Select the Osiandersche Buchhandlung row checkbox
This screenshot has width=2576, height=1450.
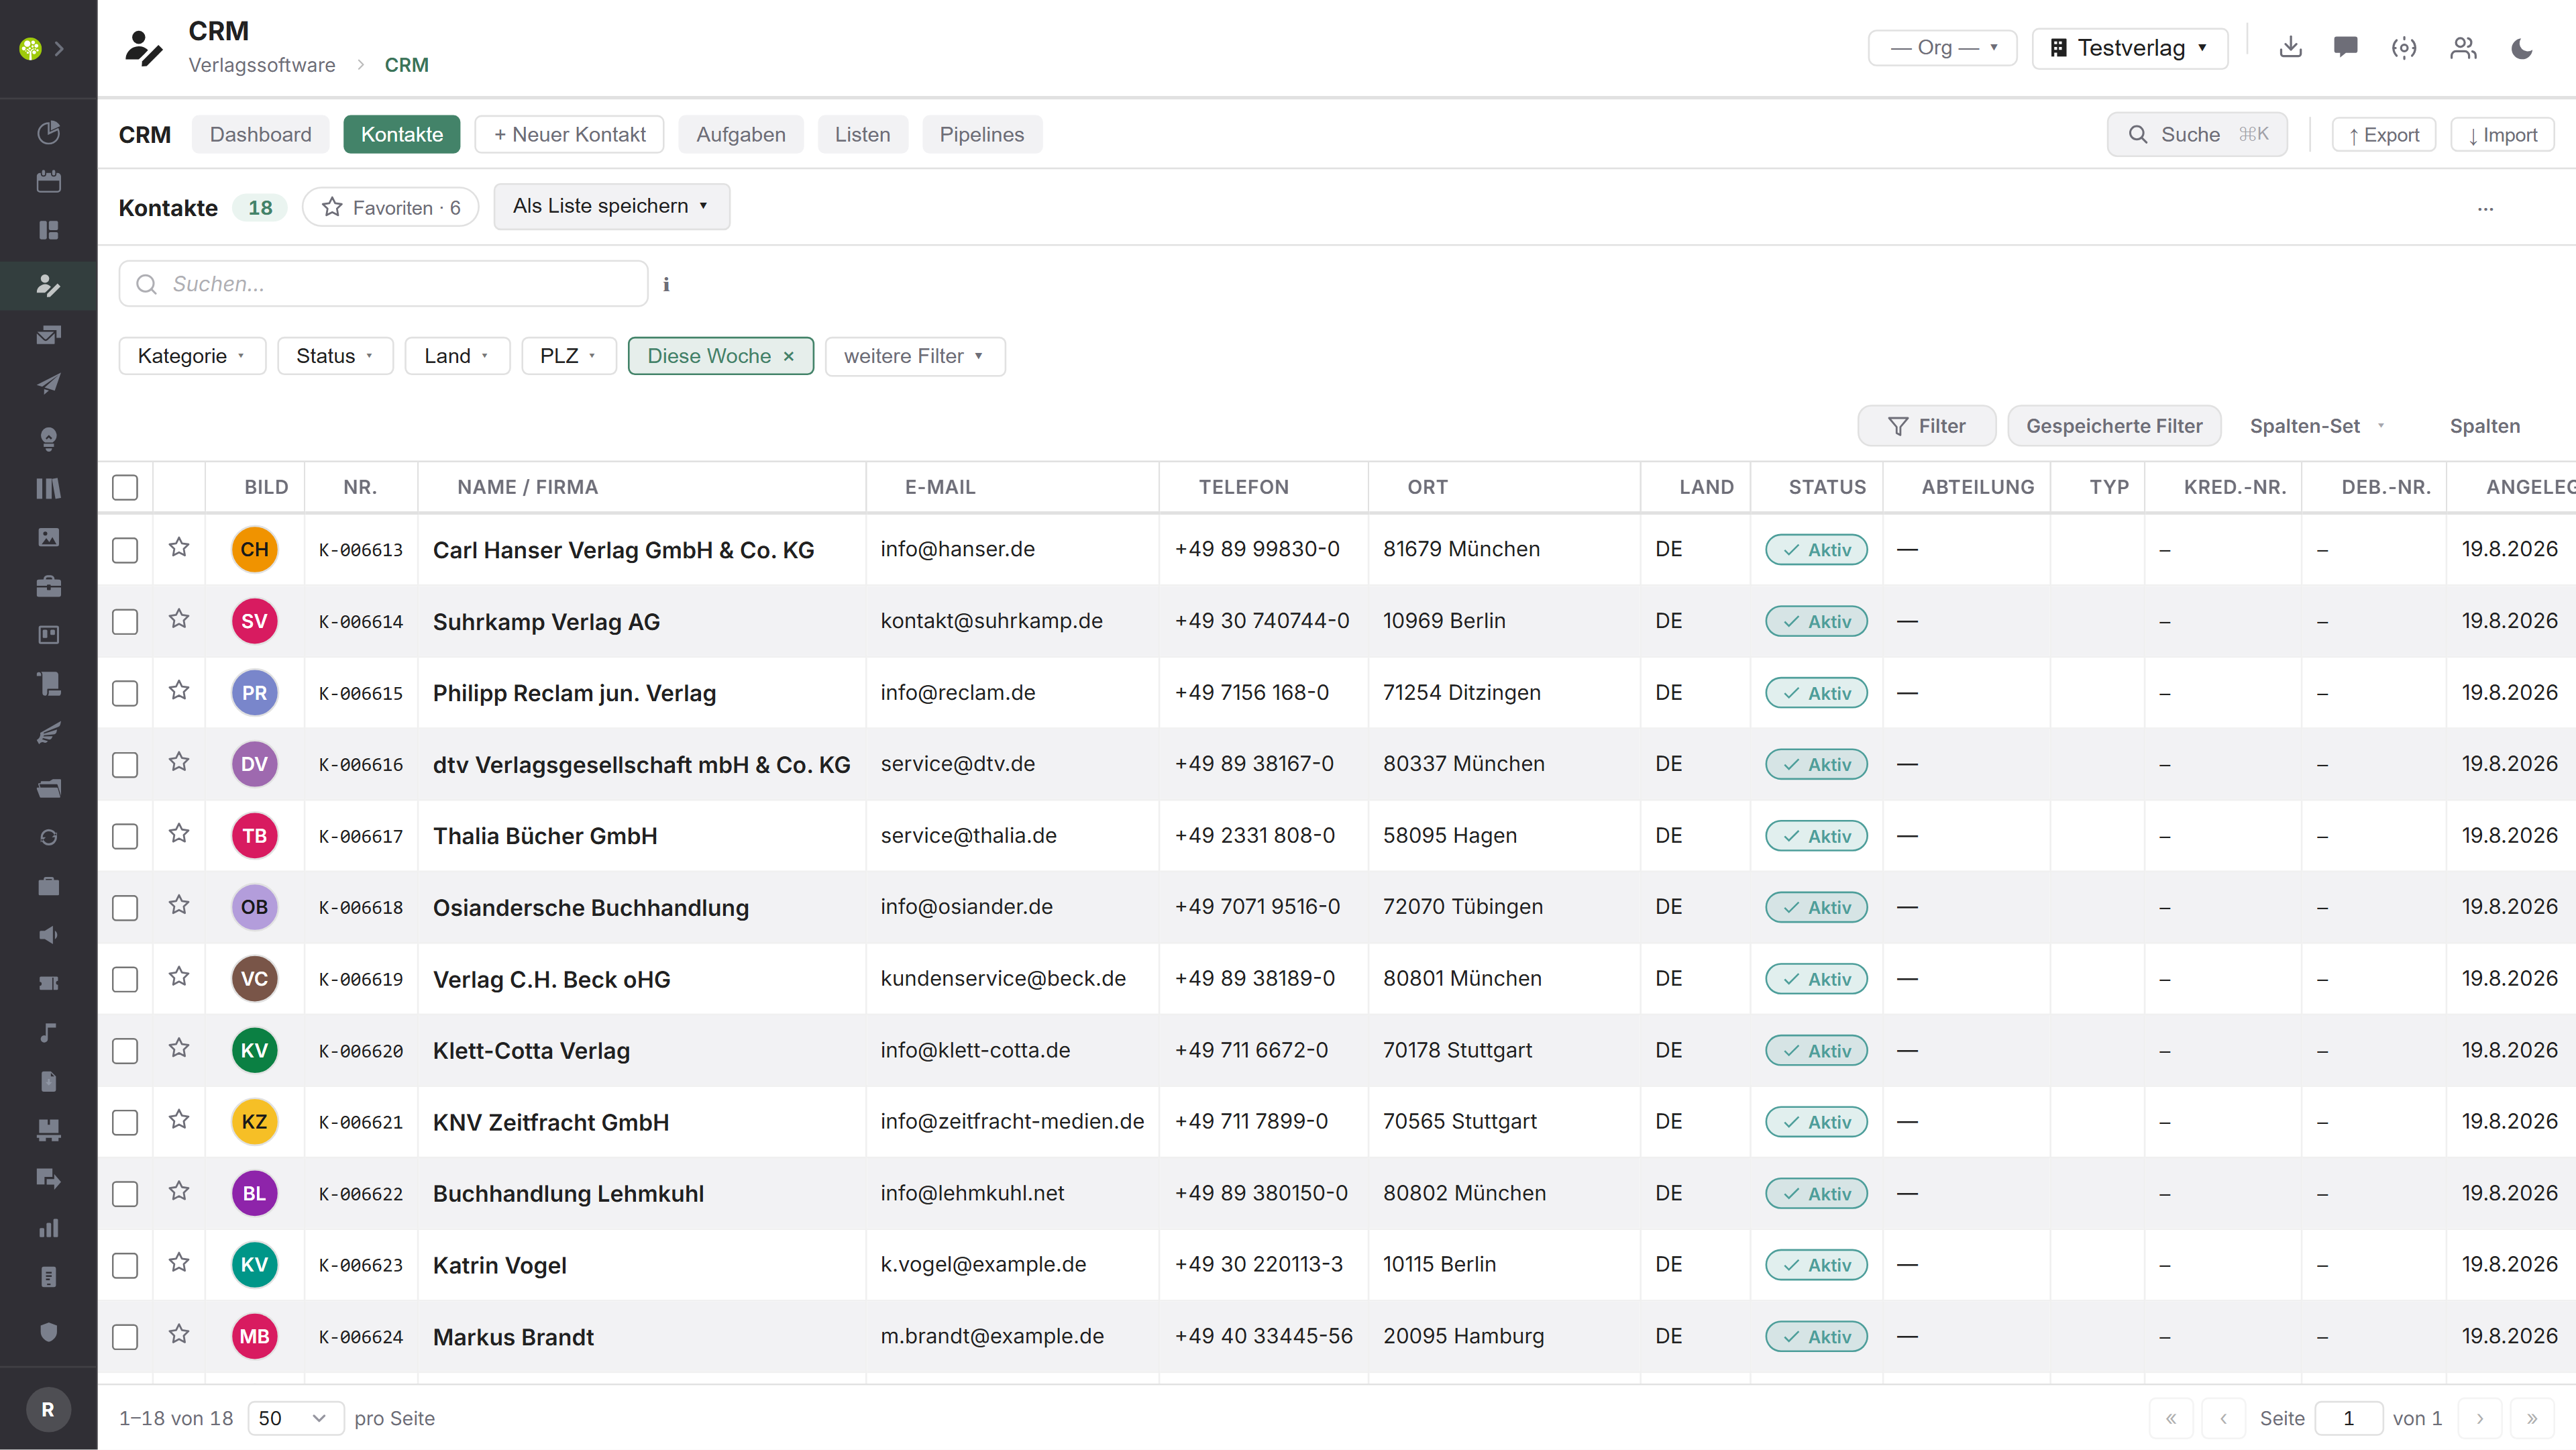click(x=125, y=908)
